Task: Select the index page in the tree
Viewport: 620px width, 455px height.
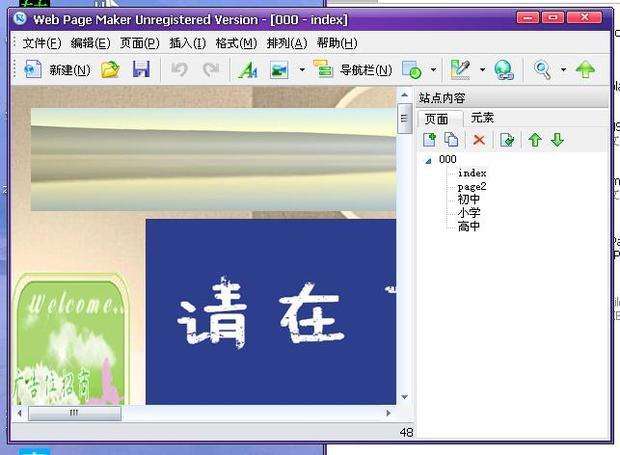Action: [x=472, y=173]
